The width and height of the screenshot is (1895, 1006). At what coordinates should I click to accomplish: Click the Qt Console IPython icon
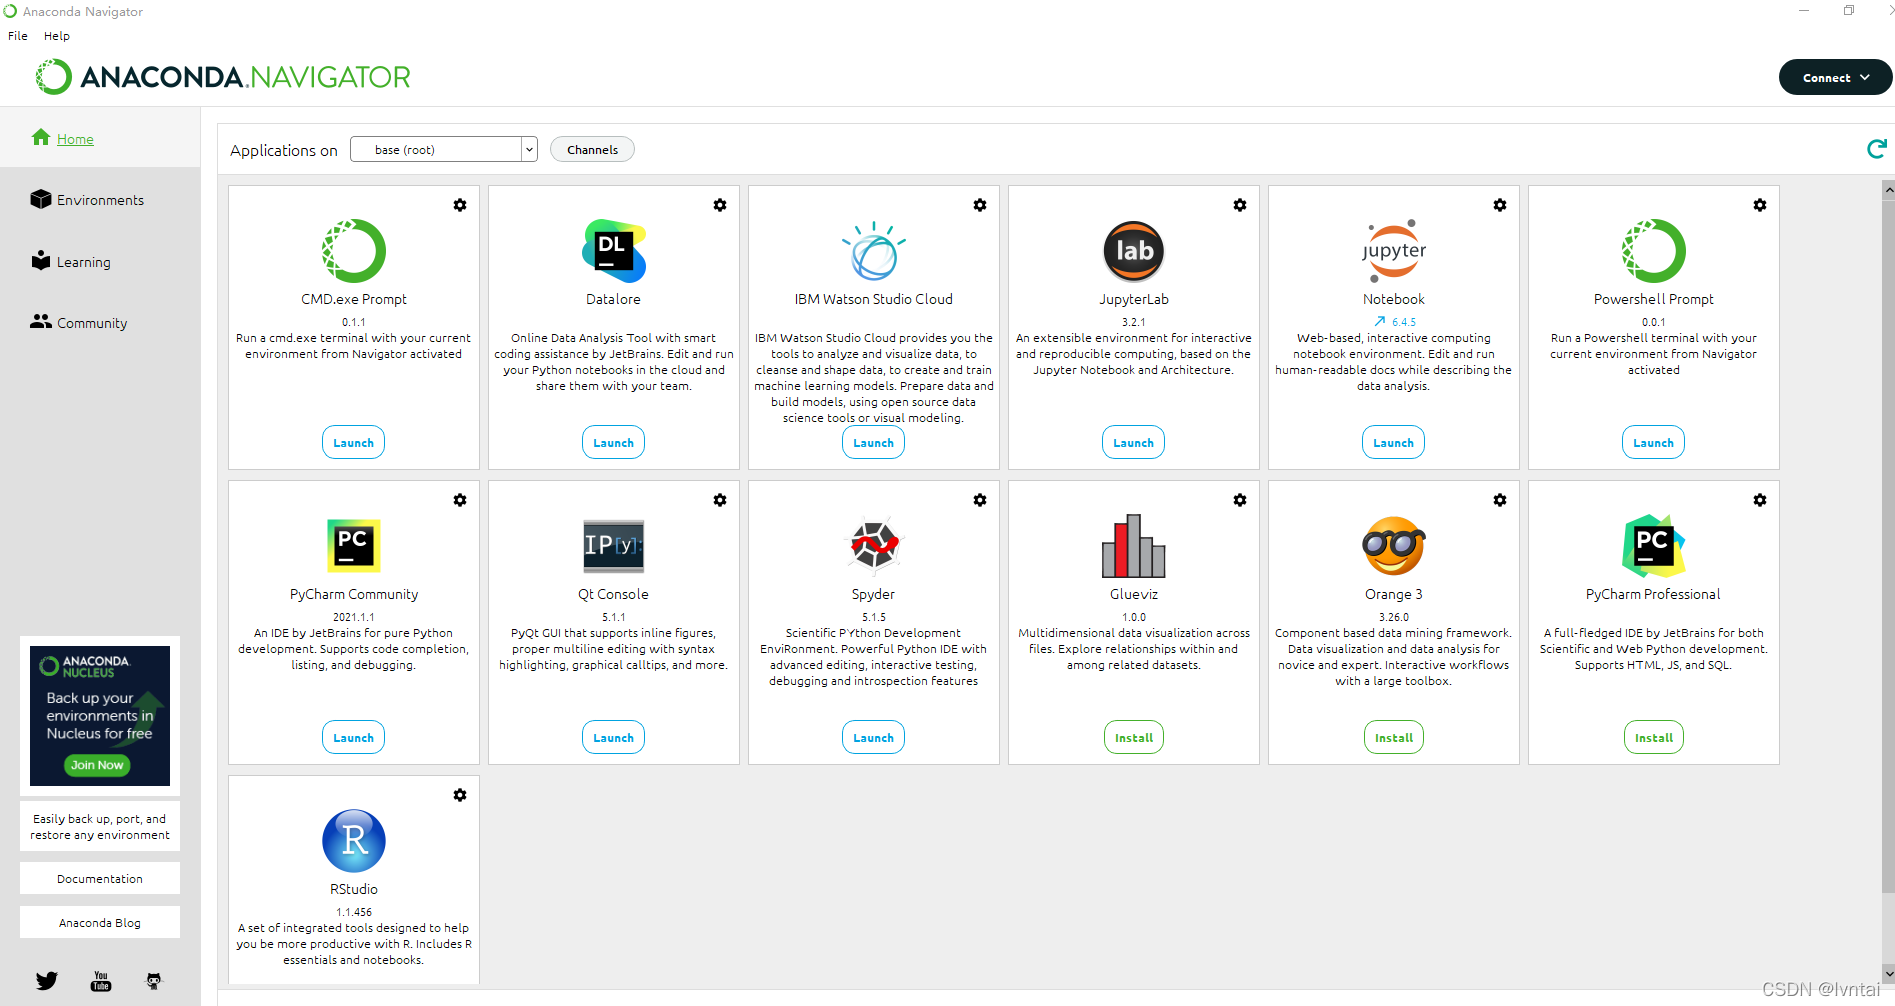pyautogui.click(x=614, y=546)
